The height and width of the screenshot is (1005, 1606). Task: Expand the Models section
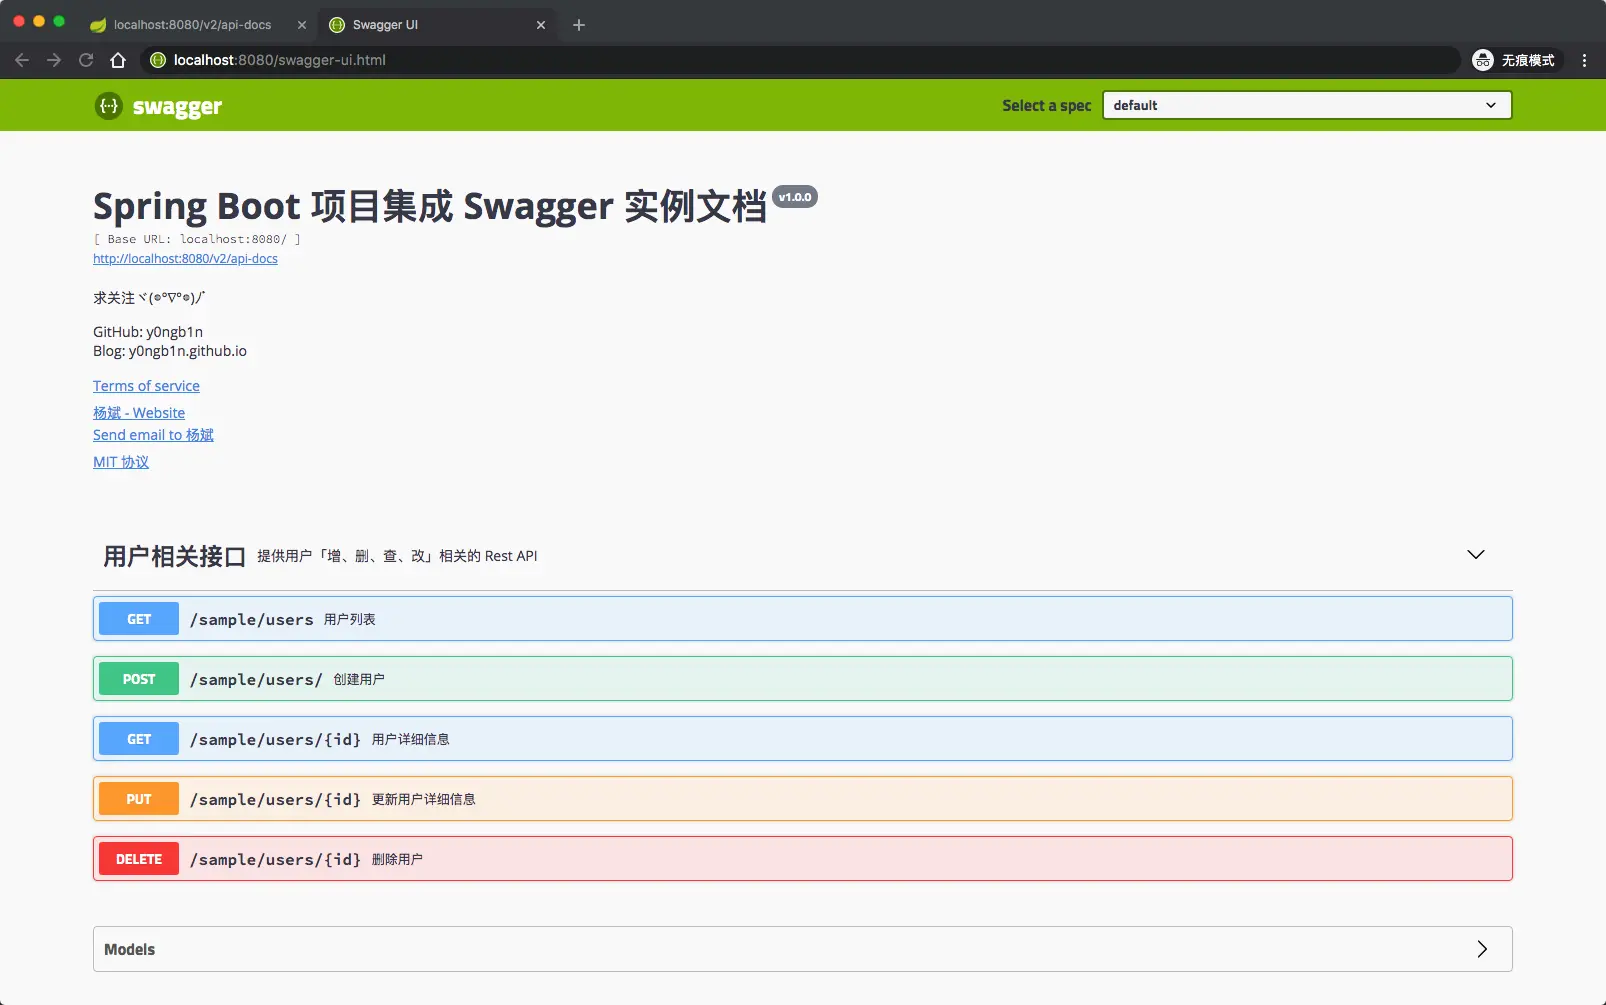click(x=1482, y=949)
